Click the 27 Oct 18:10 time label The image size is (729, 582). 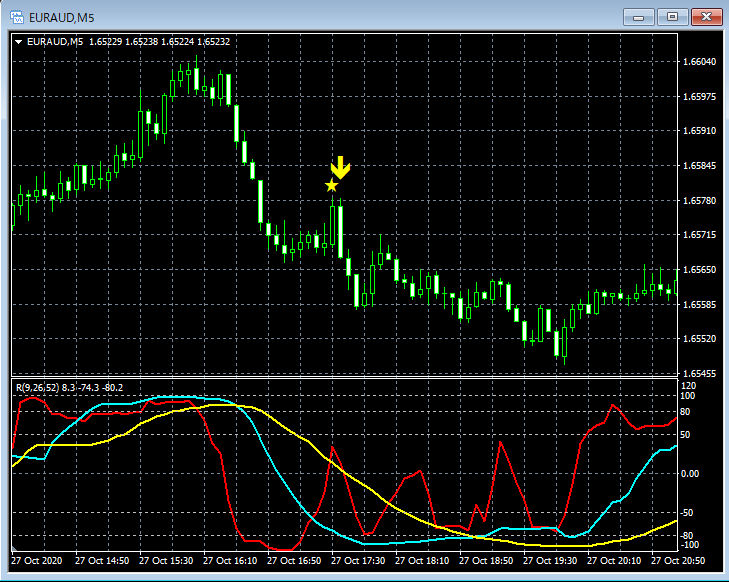point(422,561)
